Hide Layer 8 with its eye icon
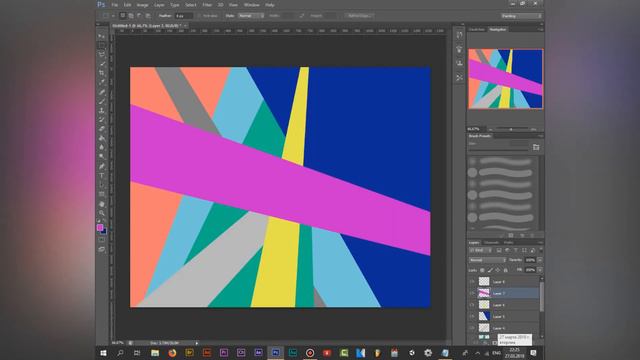 tap(472, 282)
